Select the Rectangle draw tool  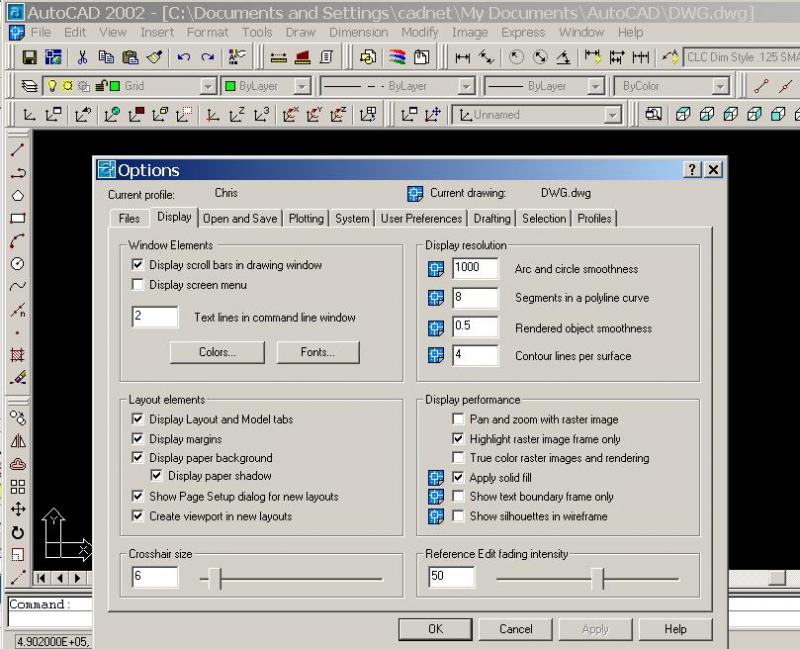click(x=18, y=218)
